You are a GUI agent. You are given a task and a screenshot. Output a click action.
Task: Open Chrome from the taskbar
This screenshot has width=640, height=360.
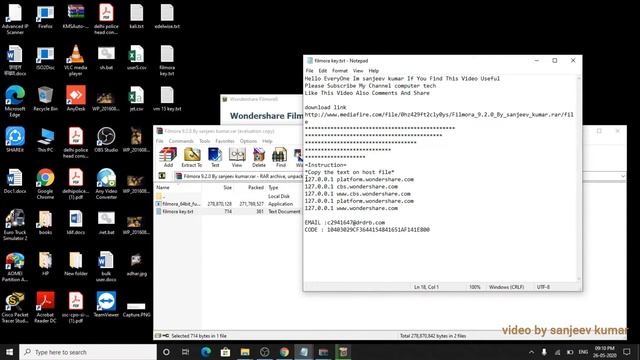point(284,351)
